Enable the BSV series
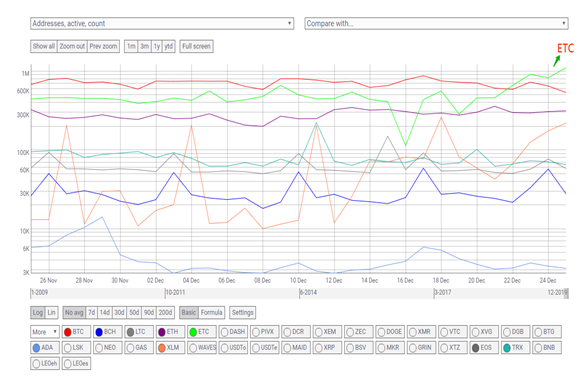The height and width of the screenshot is (377, 580). [x=359, y=348]
